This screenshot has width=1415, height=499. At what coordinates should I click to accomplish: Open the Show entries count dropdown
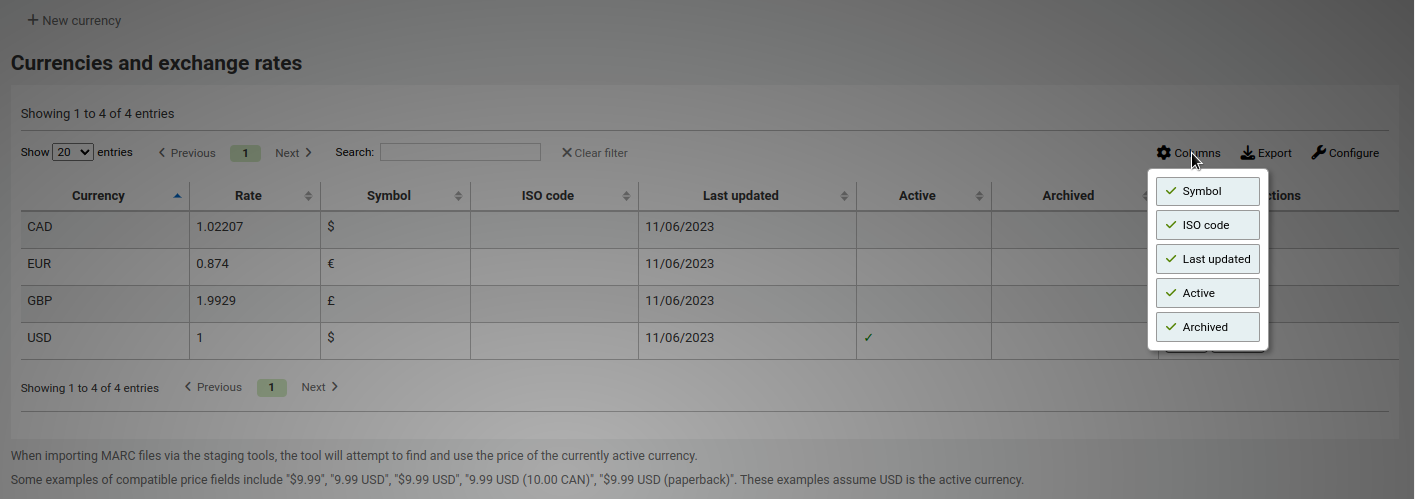pyautogui.click(x=73, y=152)
